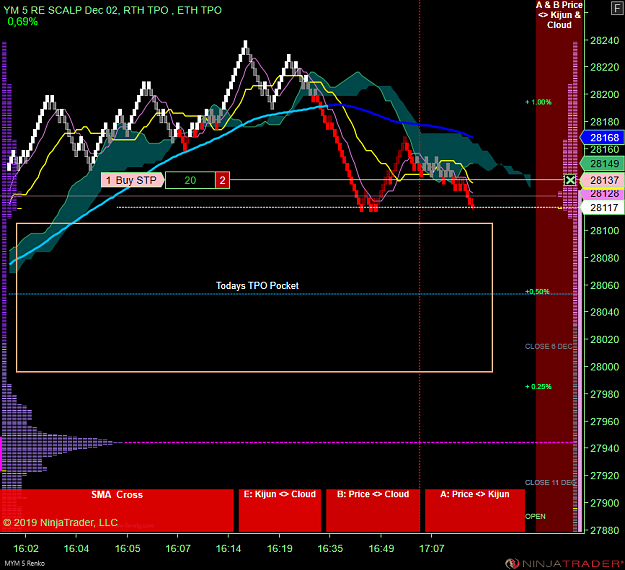This screenshot has width=625, height=570.
Task: Select the pink 28137 order price marker
Action: [x=603, y=180]
